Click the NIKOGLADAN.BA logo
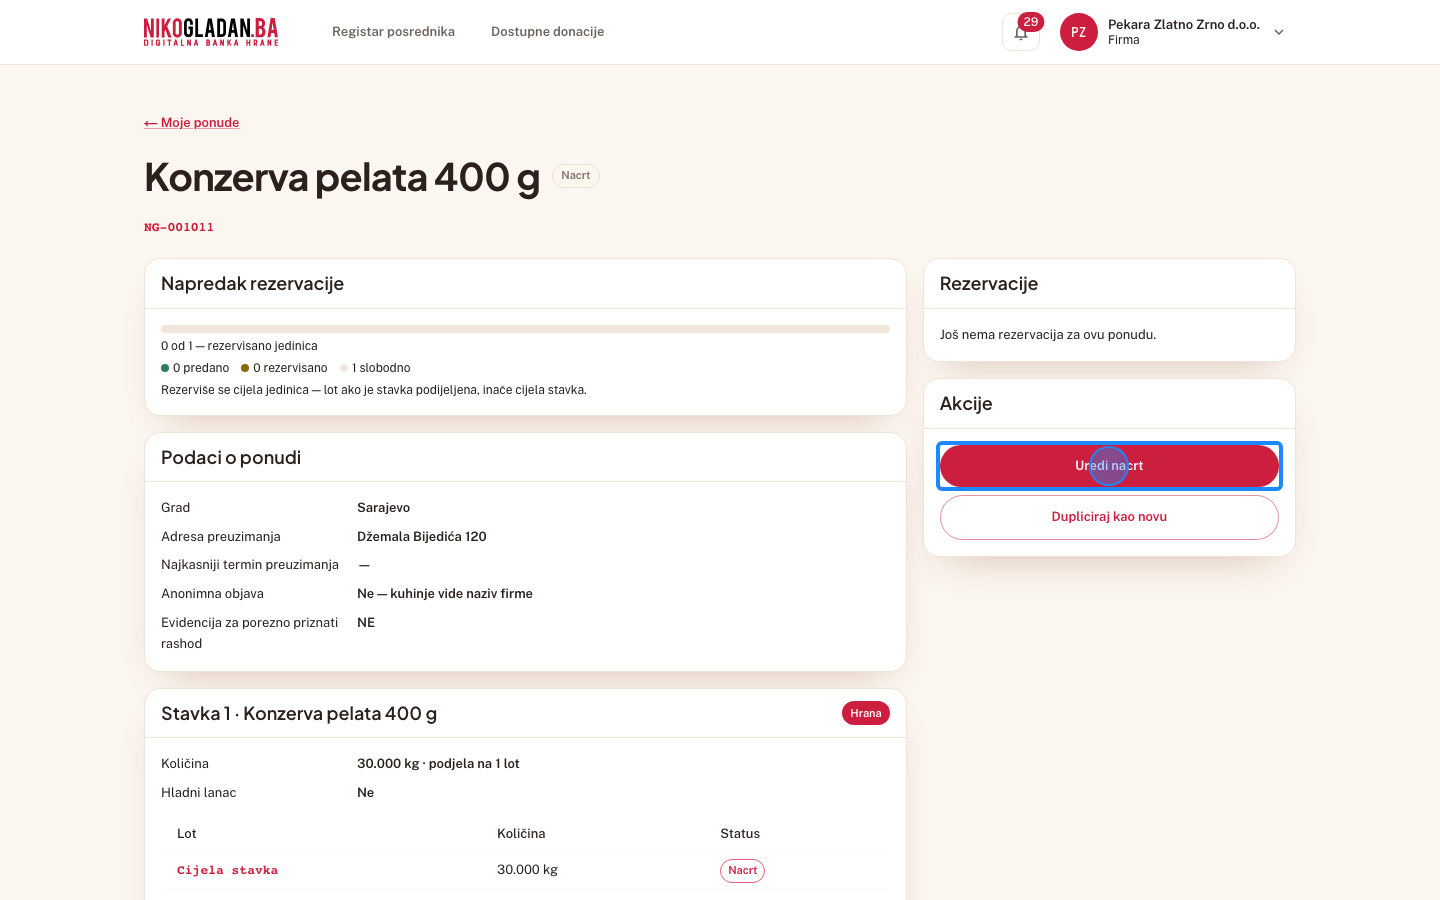1440x900 pixels. pos(211,32)
